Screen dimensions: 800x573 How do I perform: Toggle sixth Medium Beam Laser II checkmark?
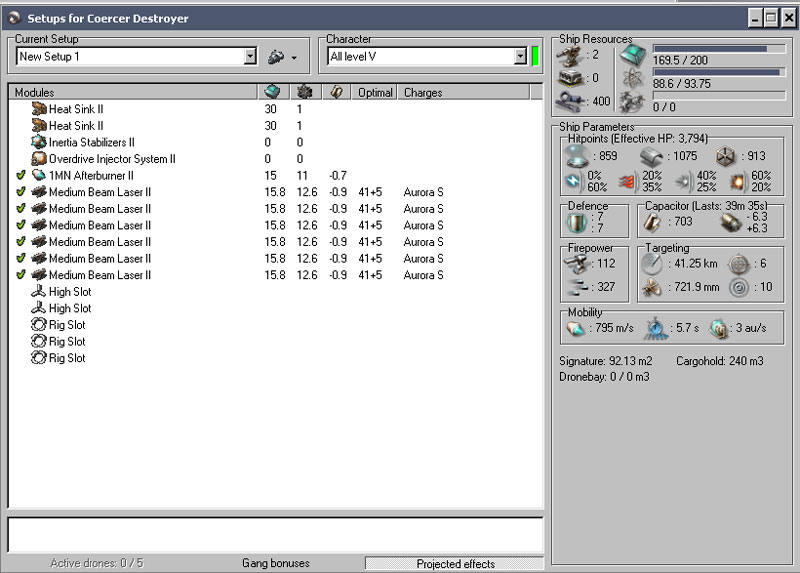[20, 275]
